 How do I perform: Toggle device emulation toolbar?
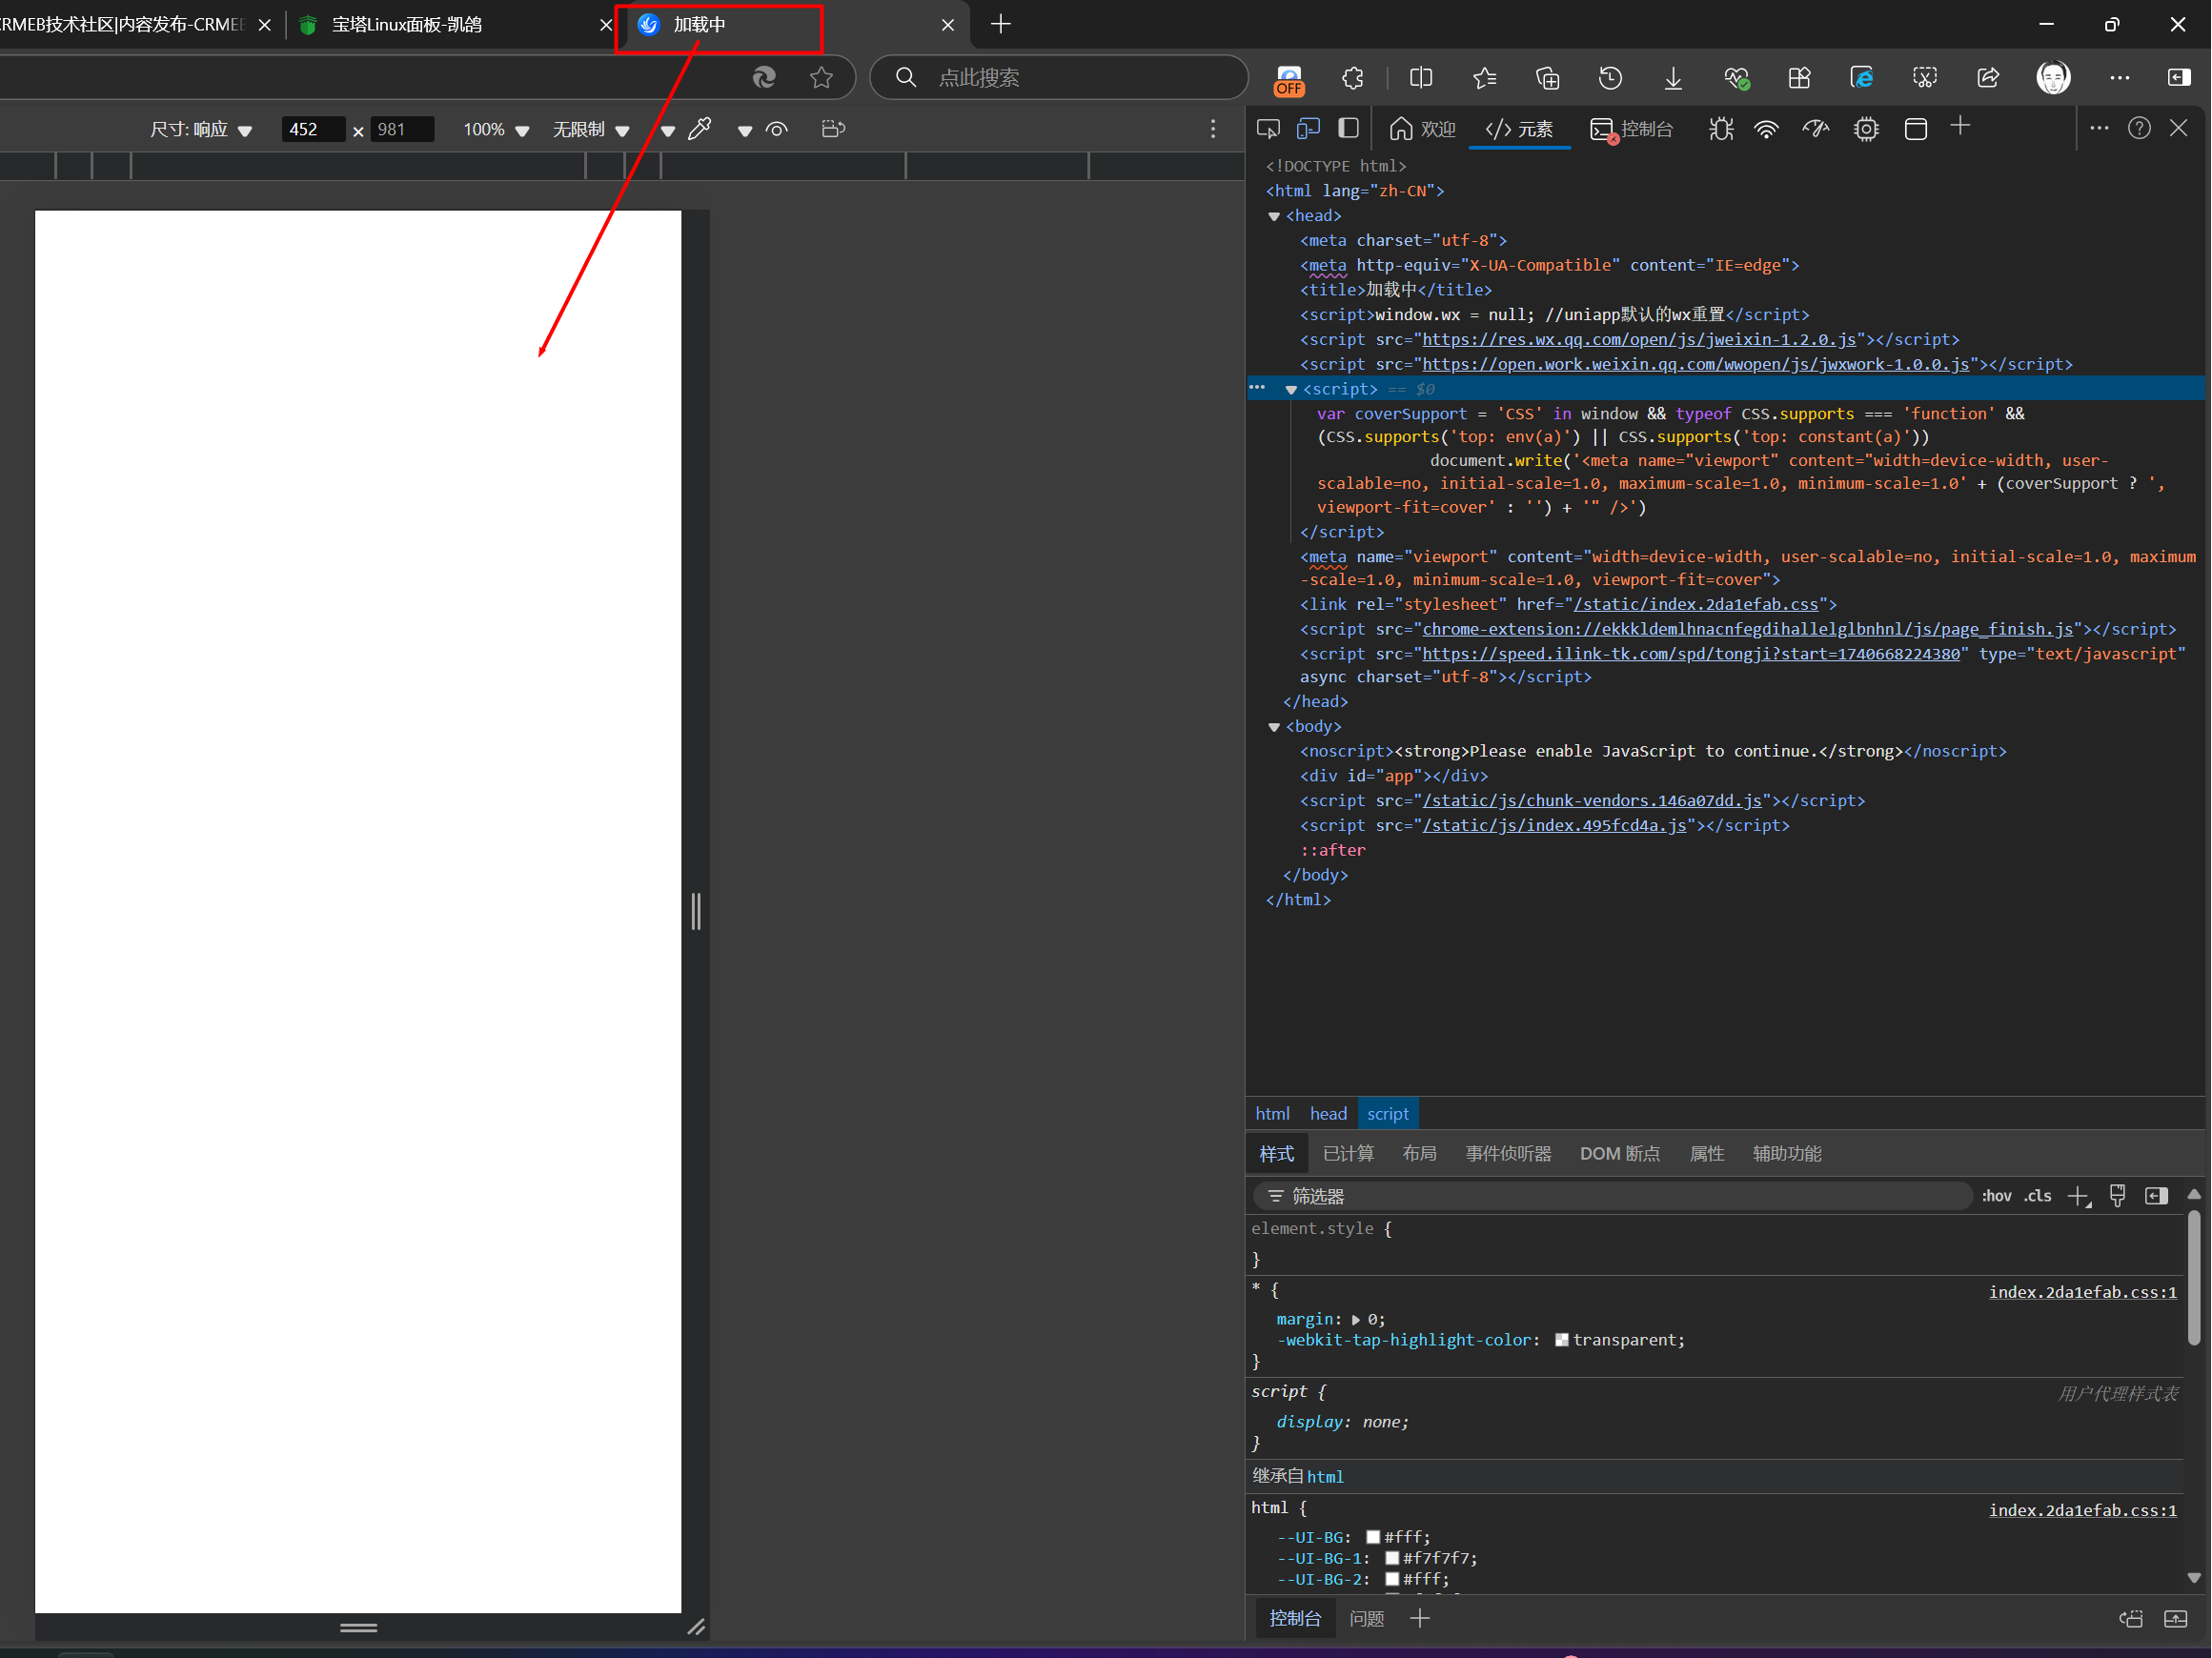(1309, 129)
